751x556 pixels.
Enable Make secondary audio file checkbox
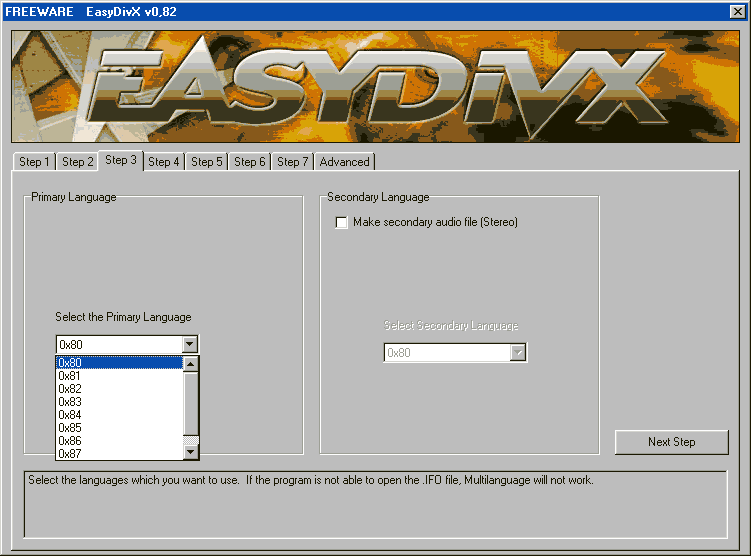[x=342, y=223]
